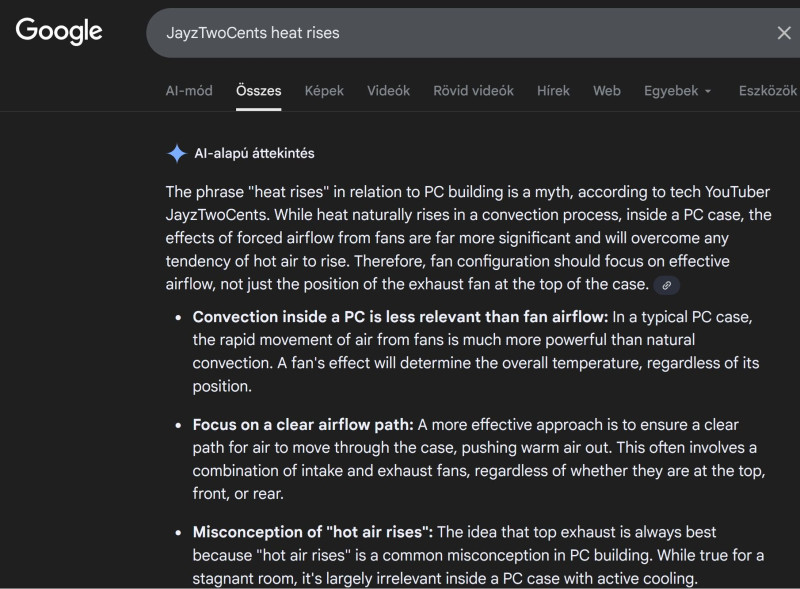Open the Hírek tab
The image size is (800, 589).
point(553,90)
